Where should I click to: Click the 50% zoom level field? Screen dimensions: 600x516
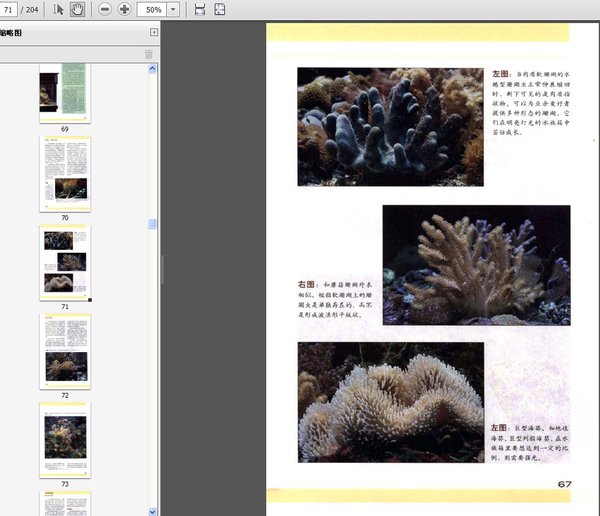point(152,9)
